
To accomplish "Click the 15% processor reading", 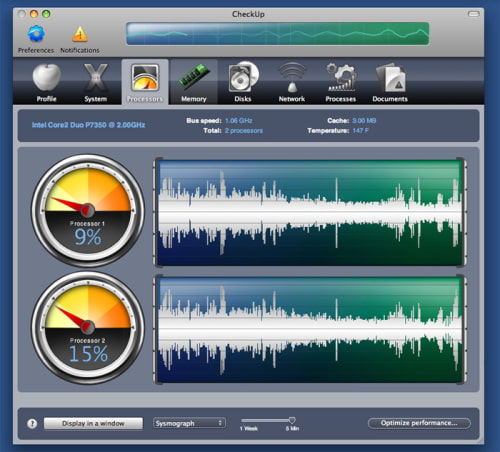I will pyautogui.click(x=88, y=354).
